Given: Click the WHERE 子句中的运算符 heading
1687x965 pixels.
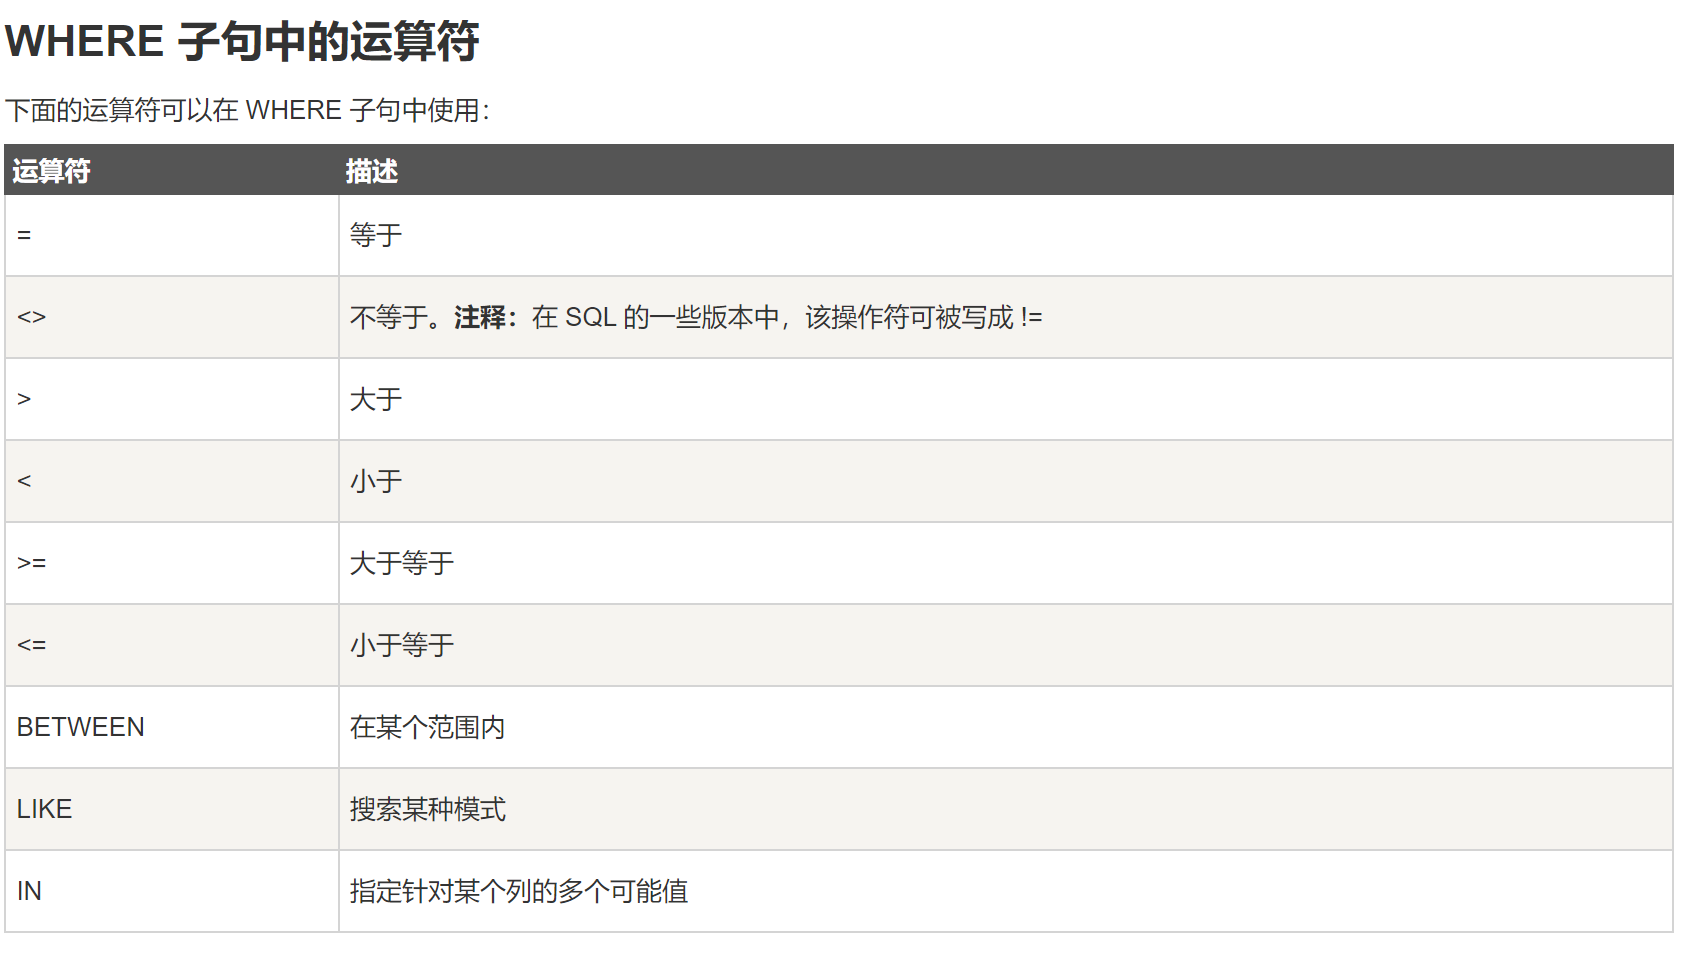Looking at the screenshot, I should (242, 42).
